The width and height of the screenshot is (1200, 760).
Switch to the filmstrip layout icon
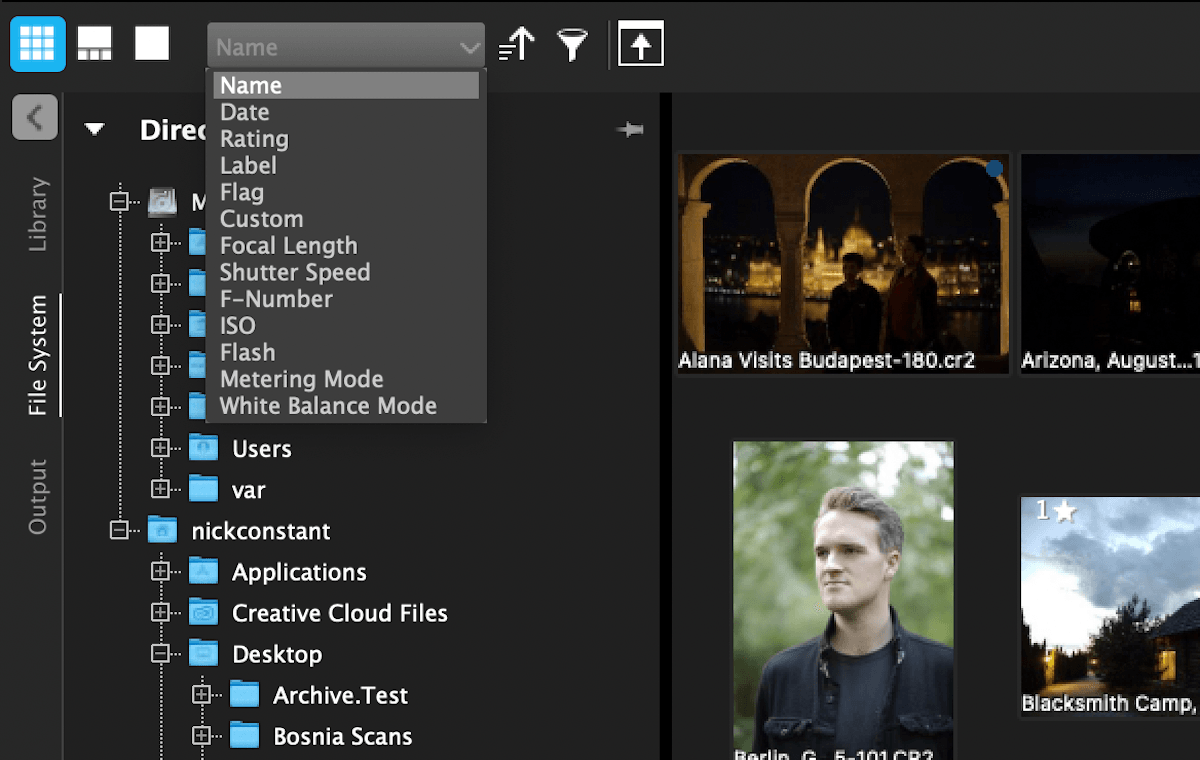pyautogui.click(x=95, y=43)
